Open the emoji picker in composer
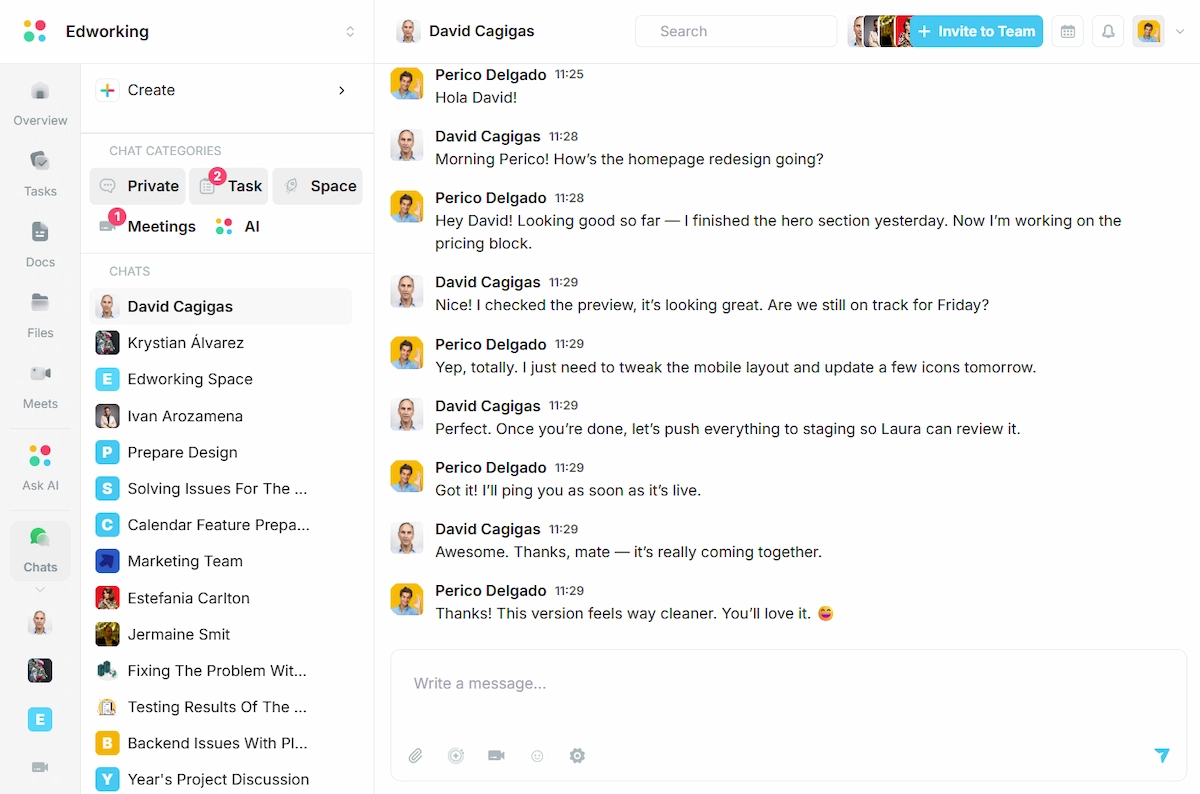This screenshot has width=1200, height=794. click(537, 756)
